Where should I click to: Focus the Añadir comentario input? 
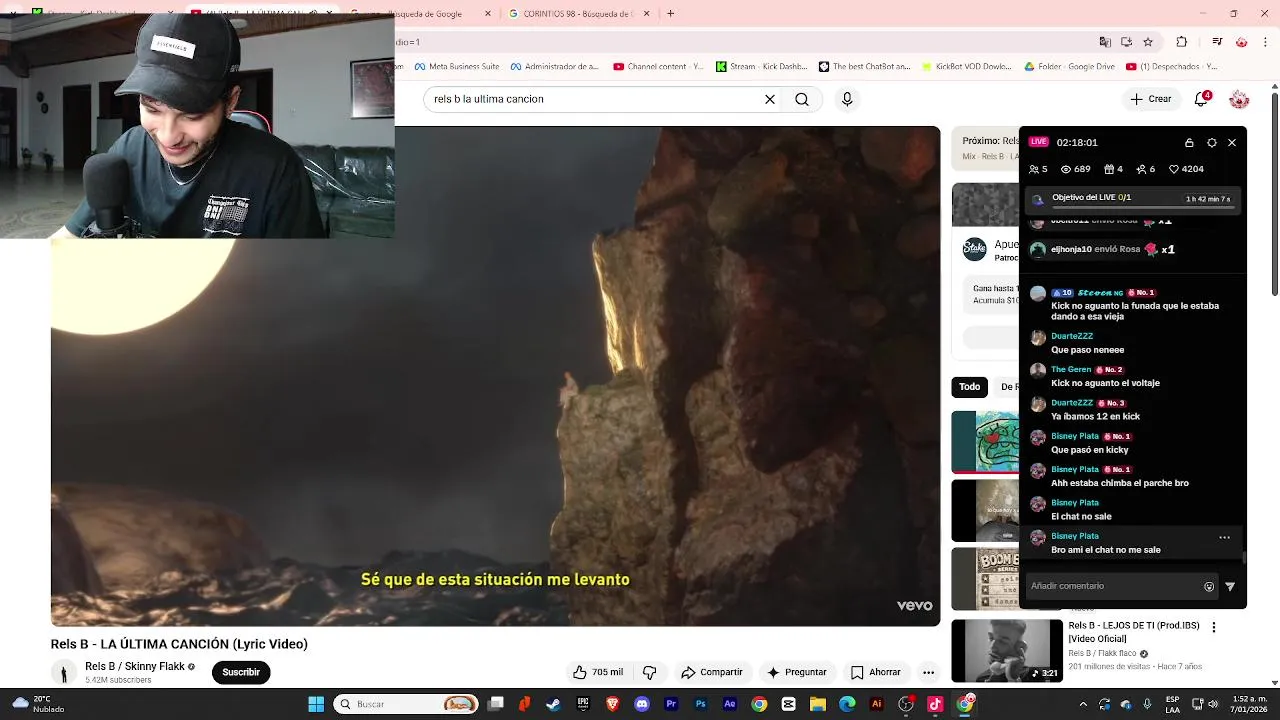1113,586
